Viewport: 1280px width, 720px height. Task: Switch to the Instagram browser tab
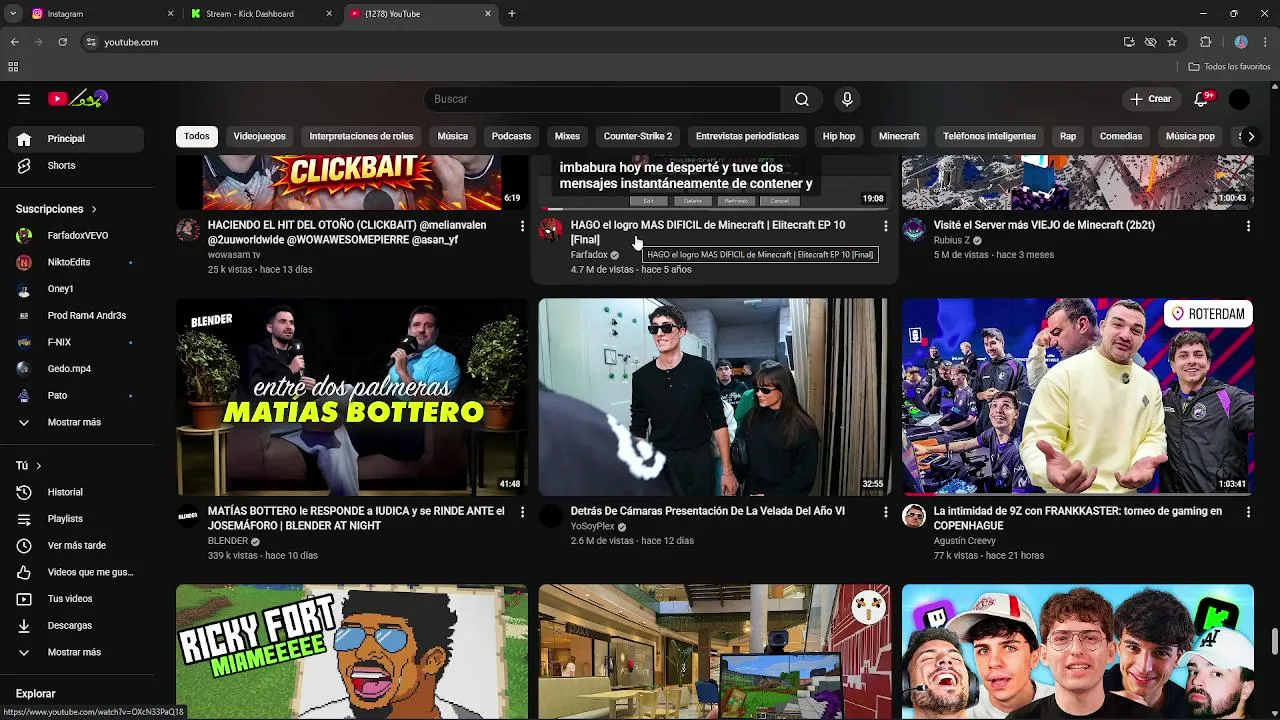[x=100, y=14]
